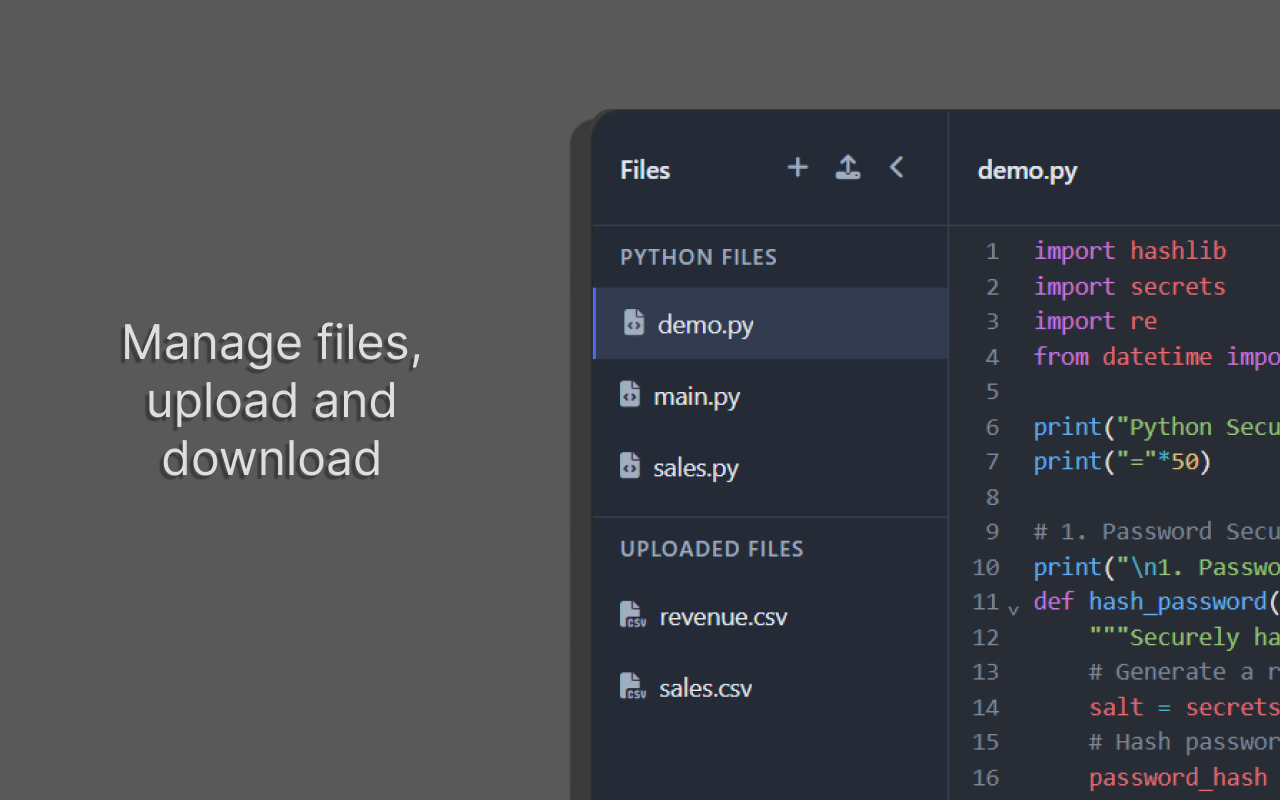Viewport: 1280px width, 800px height.
Task: Click the file icon next to main.py
Action: coord(630,395)
